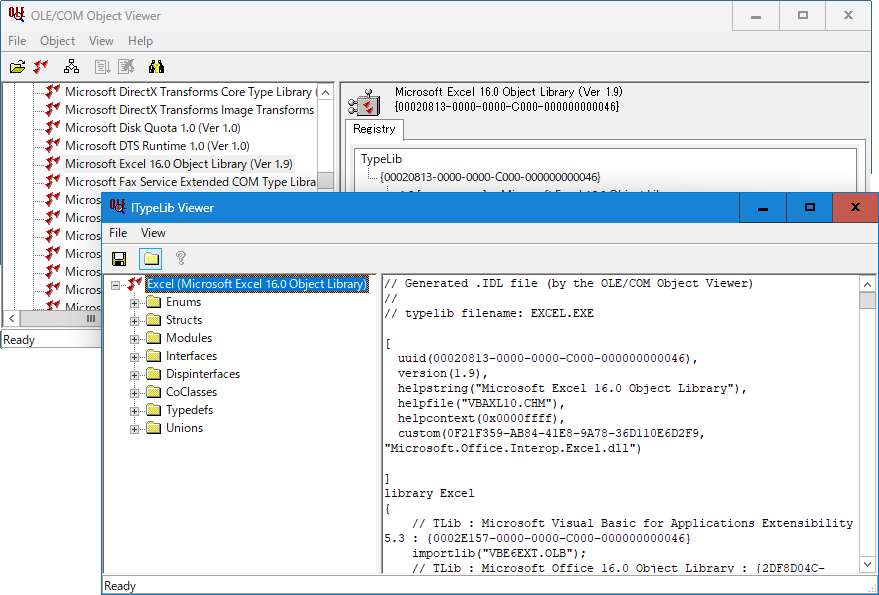Image resolution: width=879 pixels, height=595 pixels.
Task: Click the copy description toolbar icon
Action: pyautogui.click(x=101, y=66)
